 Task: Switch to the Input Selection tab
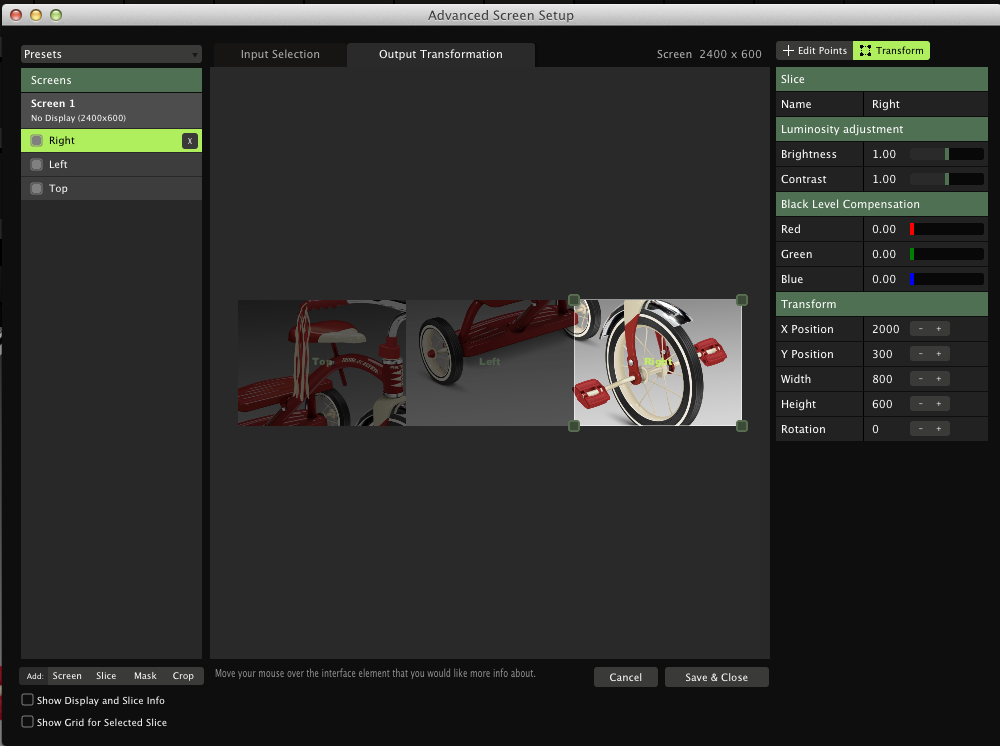[x=280, y=55]
